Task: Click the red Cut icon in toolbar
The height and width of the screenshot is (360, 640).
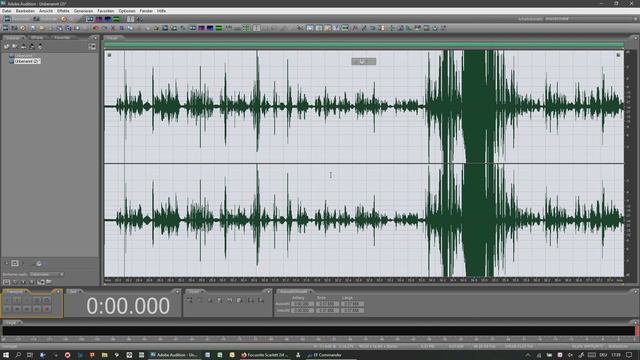Action: click(x=113, y=28)
